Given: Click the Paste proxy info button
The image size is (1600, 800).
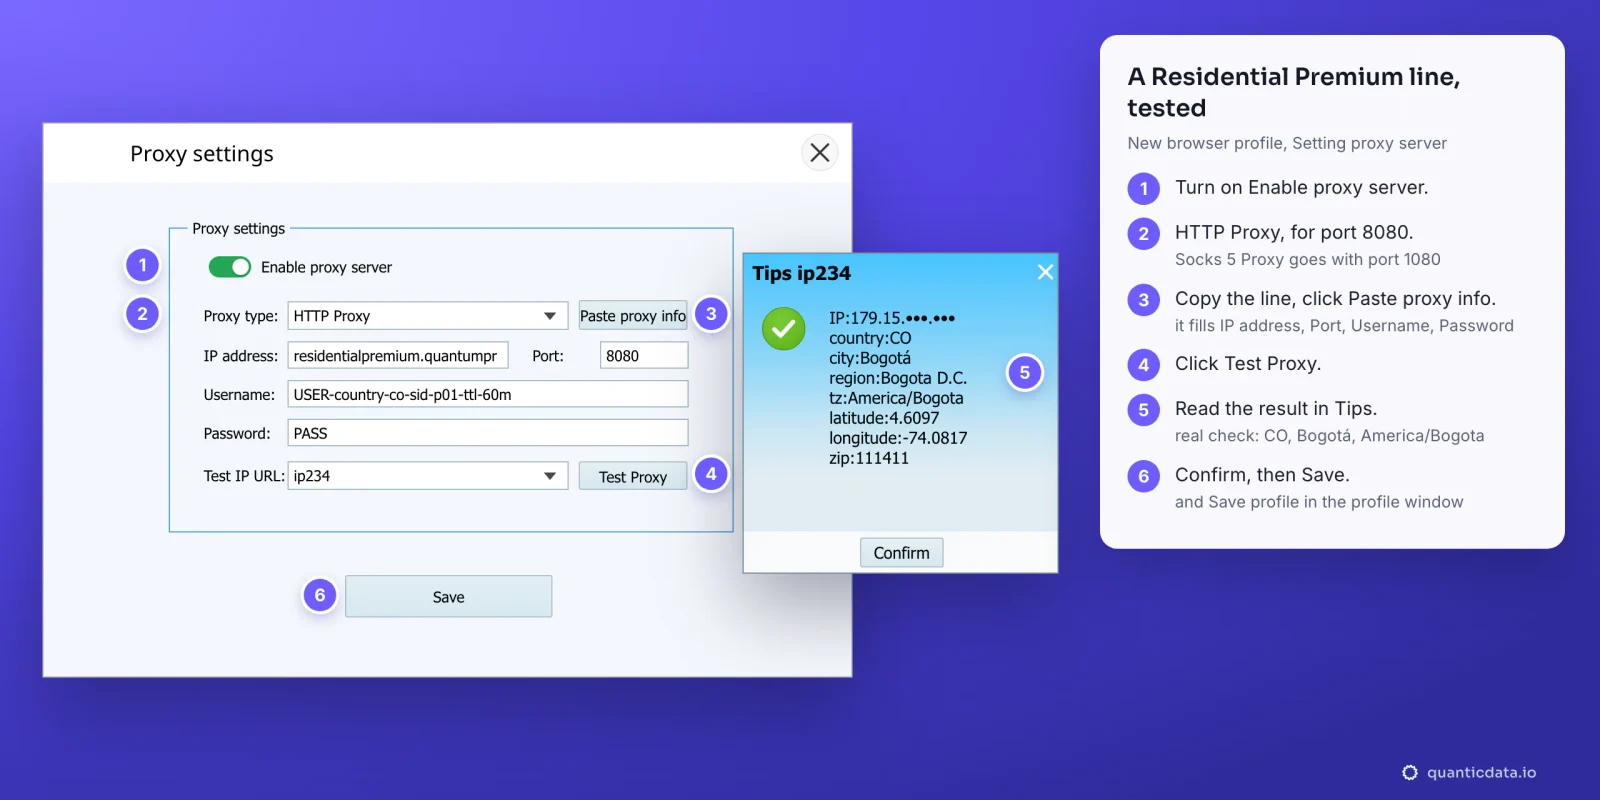Looking at the screenshot, I should (633, 316).
